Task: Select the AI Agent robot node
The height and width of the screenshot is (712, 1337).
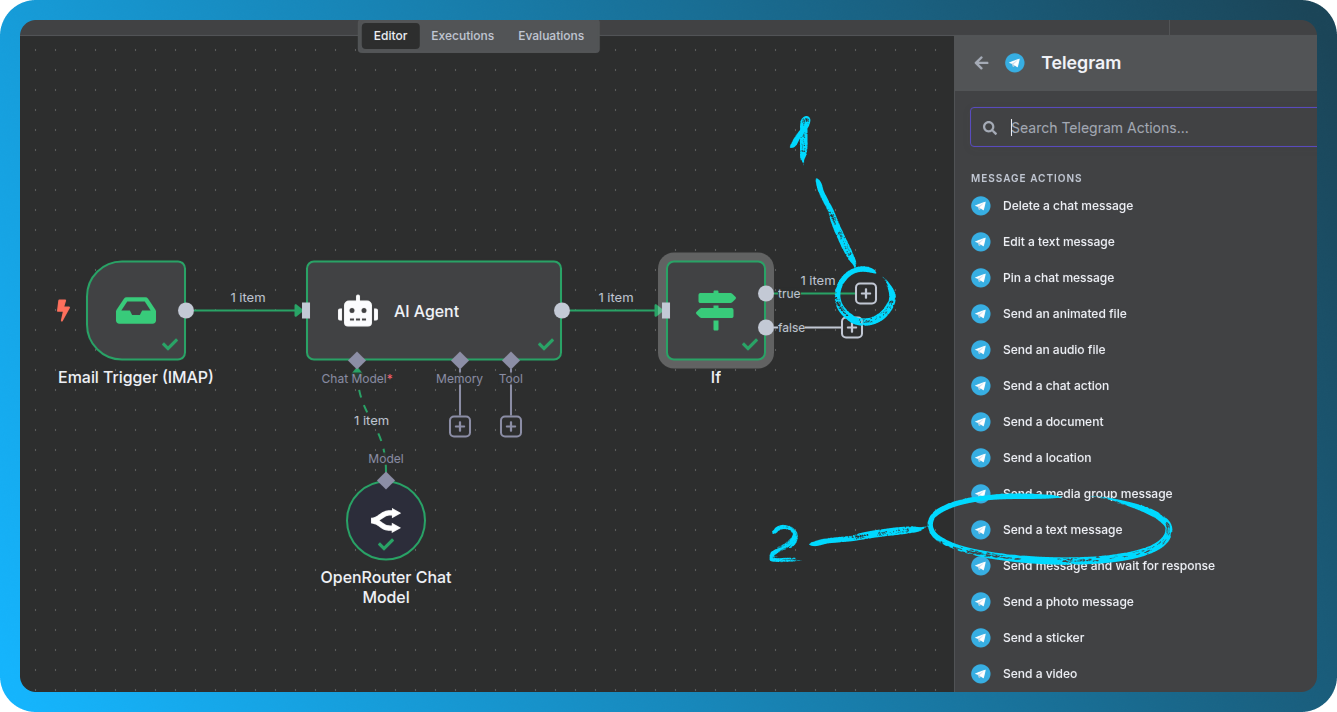Action: 358,311
